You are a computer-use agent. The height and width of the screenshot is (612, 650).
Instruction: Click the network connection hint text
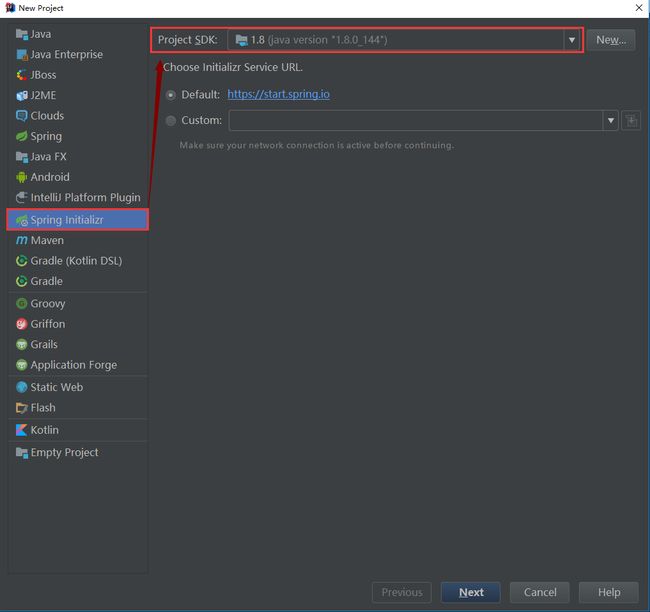tap(317, 146)
